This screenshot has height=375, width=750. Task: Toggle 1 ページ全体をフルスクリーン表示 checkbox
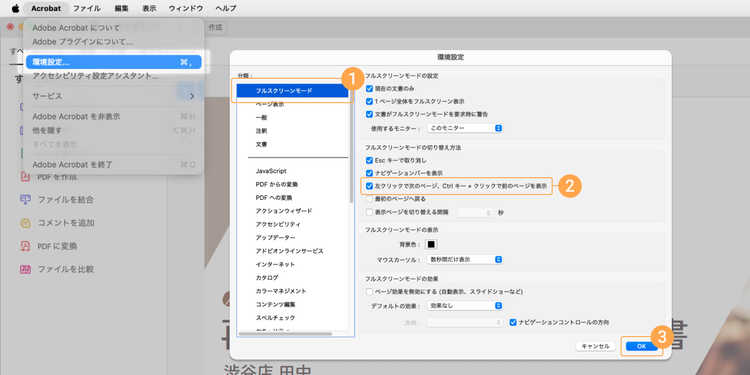click(x=369, y=101)
